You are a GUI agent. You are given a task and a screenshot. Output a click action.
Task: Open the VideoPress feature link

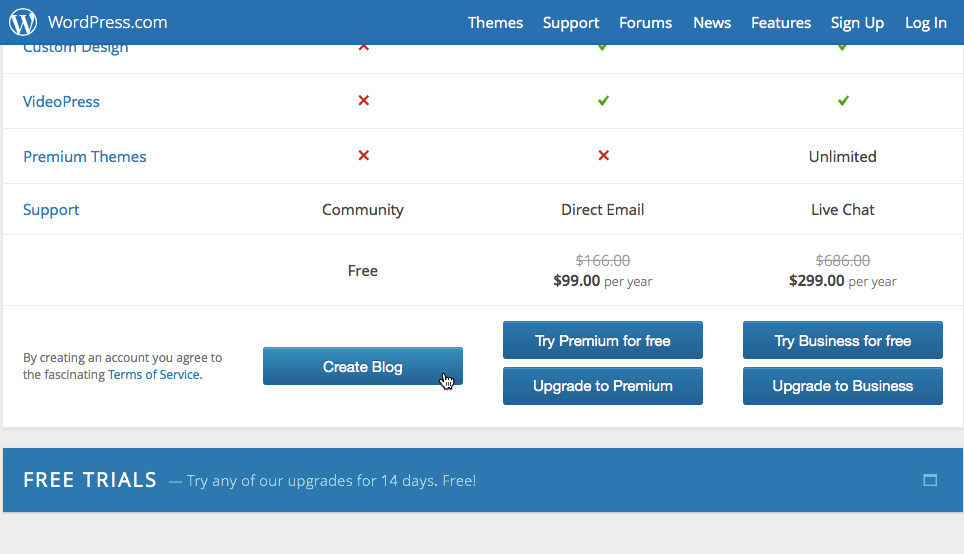61,101
